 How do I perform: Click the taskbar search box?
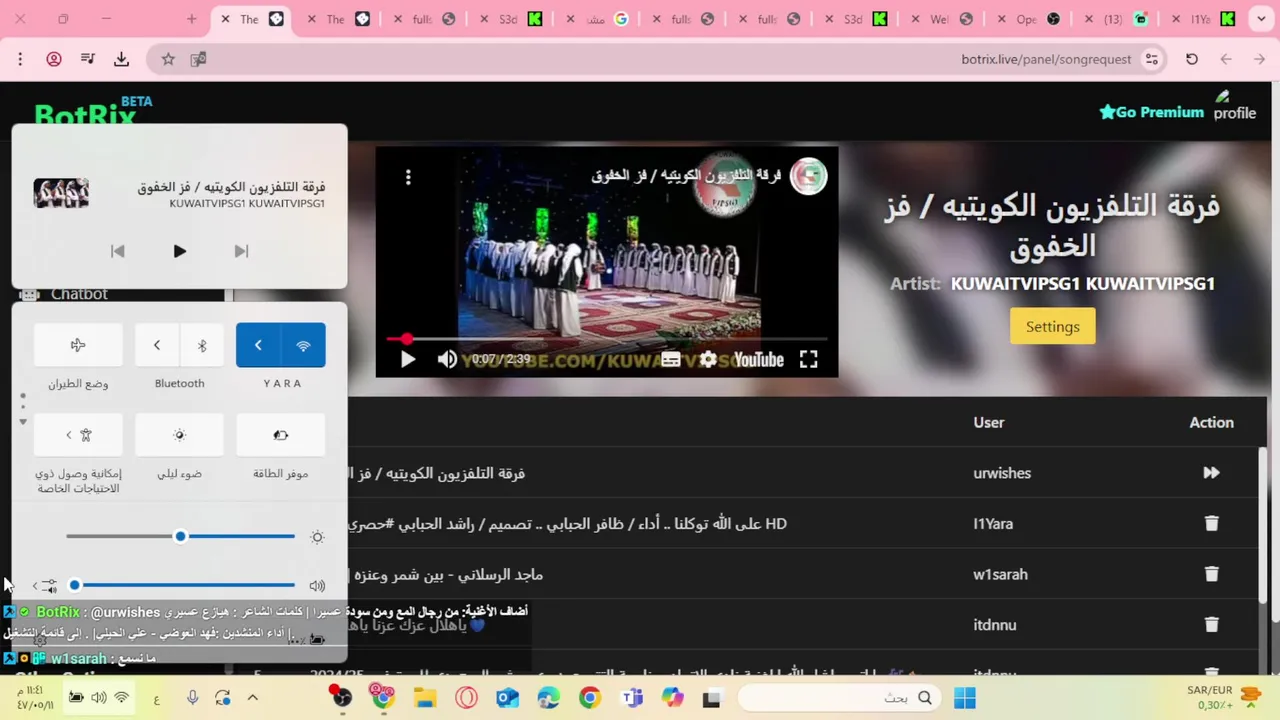point(840,697)
